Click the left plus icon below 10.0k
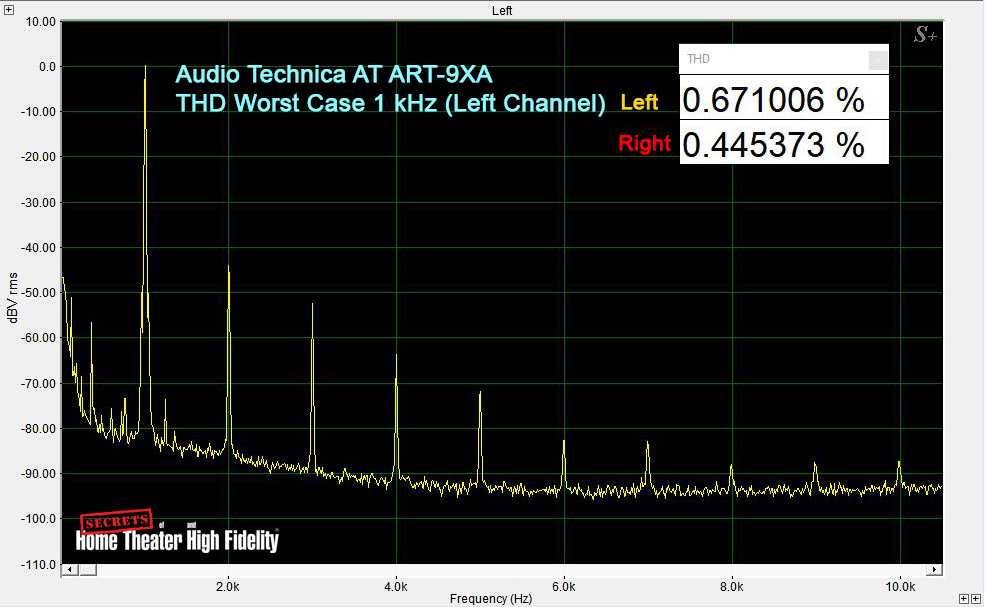The height and width of the screenshot is (607, 985). [964, 599]
